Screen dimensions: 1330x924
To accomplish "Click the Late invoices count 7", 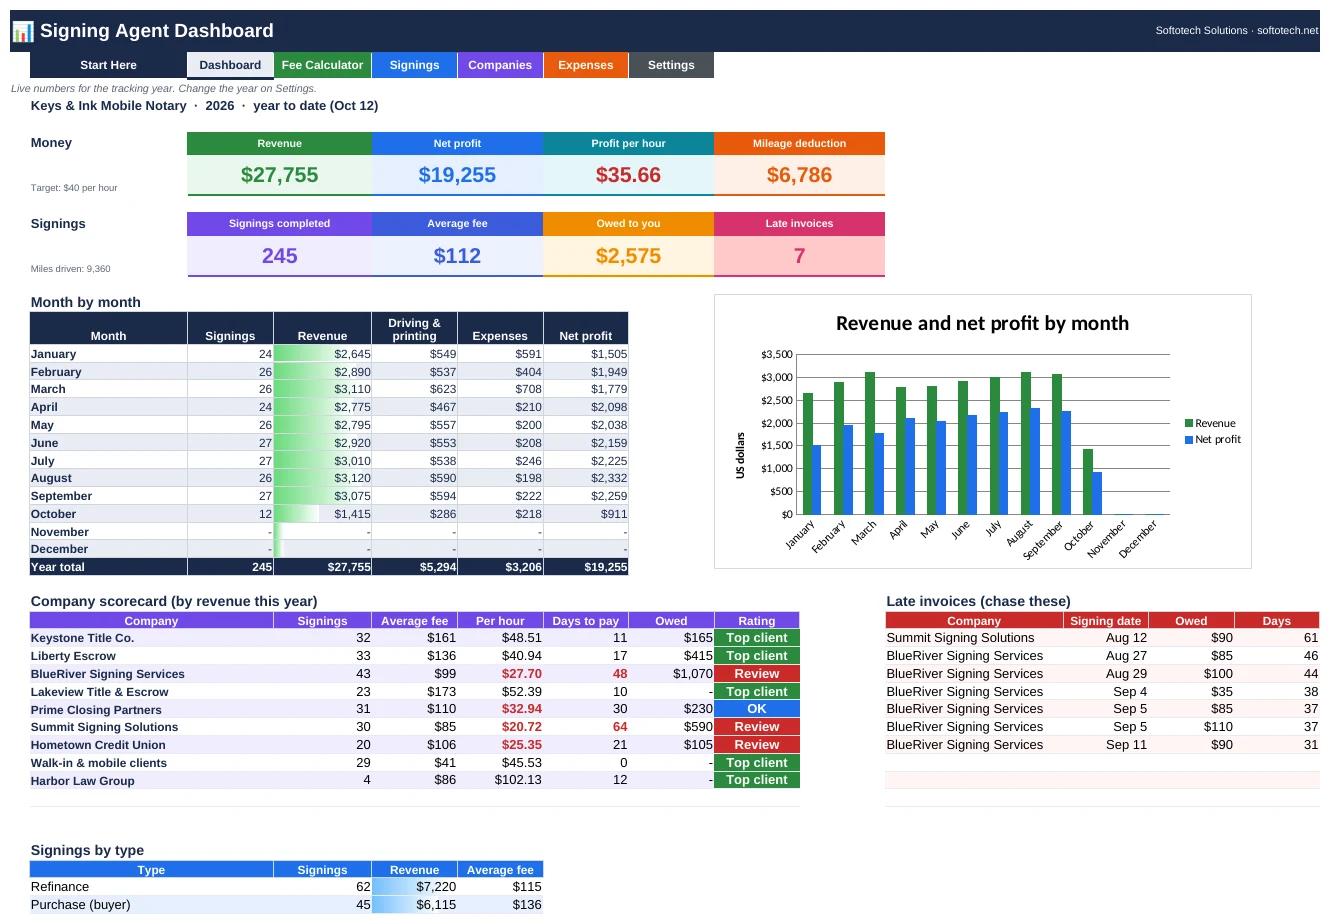I will pyautogui.click(x=799, y=256).
